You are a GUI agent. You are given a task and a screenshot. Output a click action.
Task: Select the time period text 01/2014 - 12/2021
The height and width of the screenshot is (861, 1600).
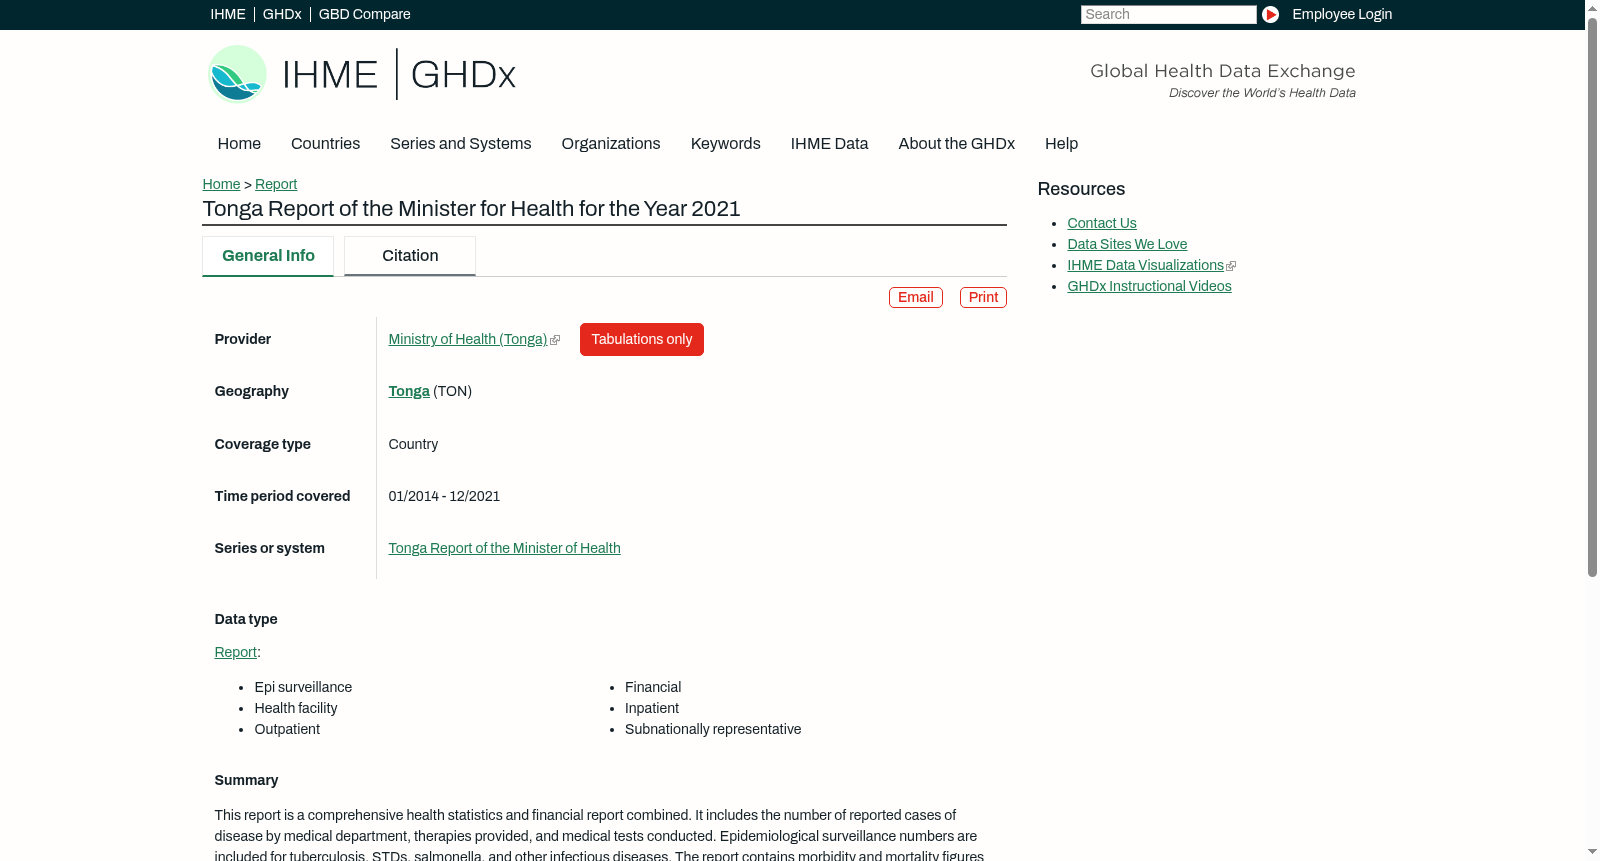click(444, 497)
